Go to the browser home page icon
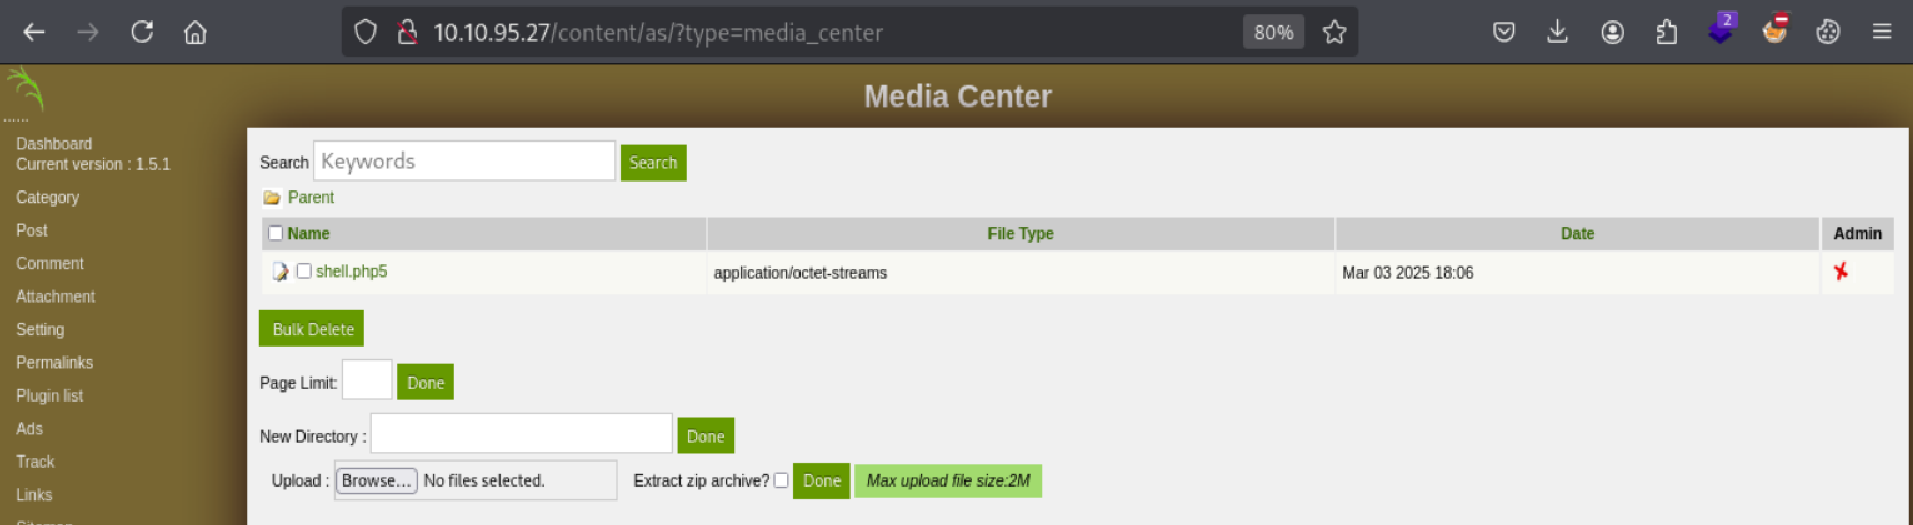The image size is (1913, 525). coord(195,32)
